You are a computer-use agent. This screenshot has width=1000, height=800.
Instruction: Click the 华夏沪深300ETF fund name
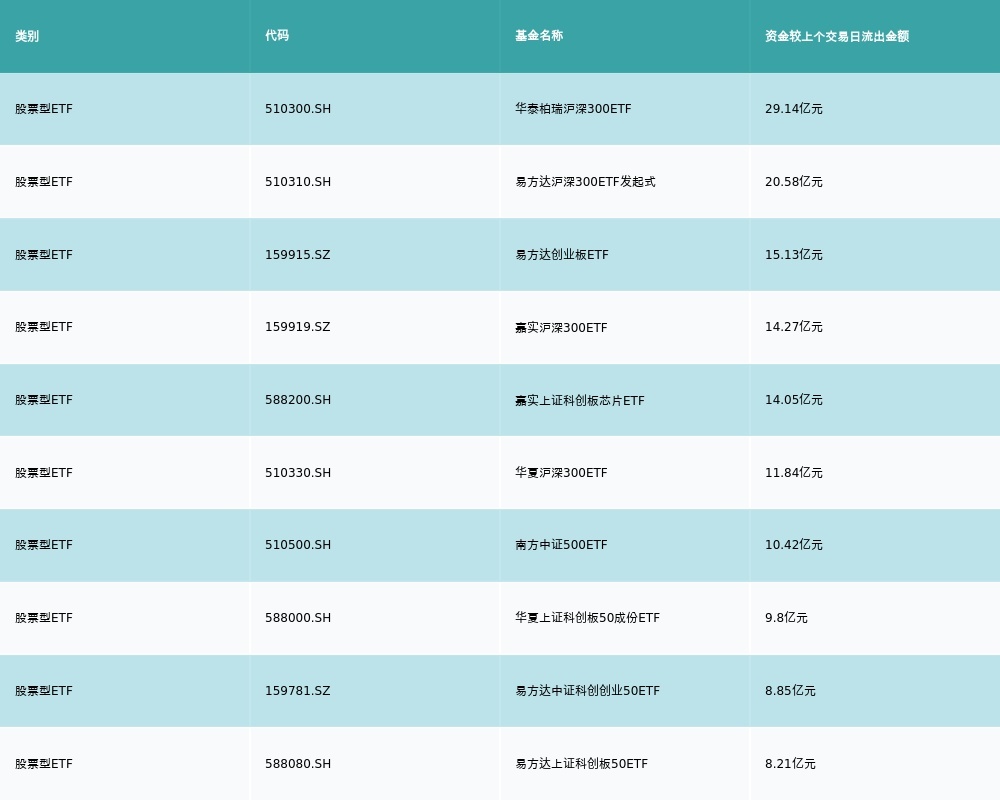click(561, 473)
